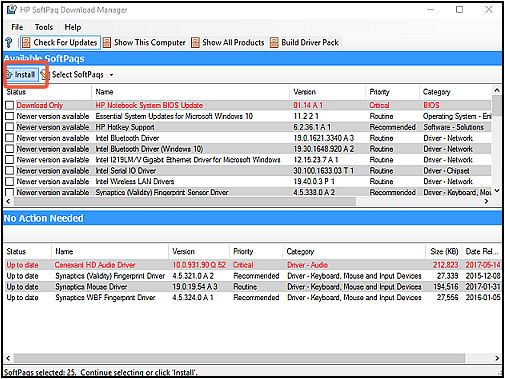The width and height of the screenshot is (505, 379).
Task: Click the HP SoftPaq Download Manager title icon
Action: point(12,9)
